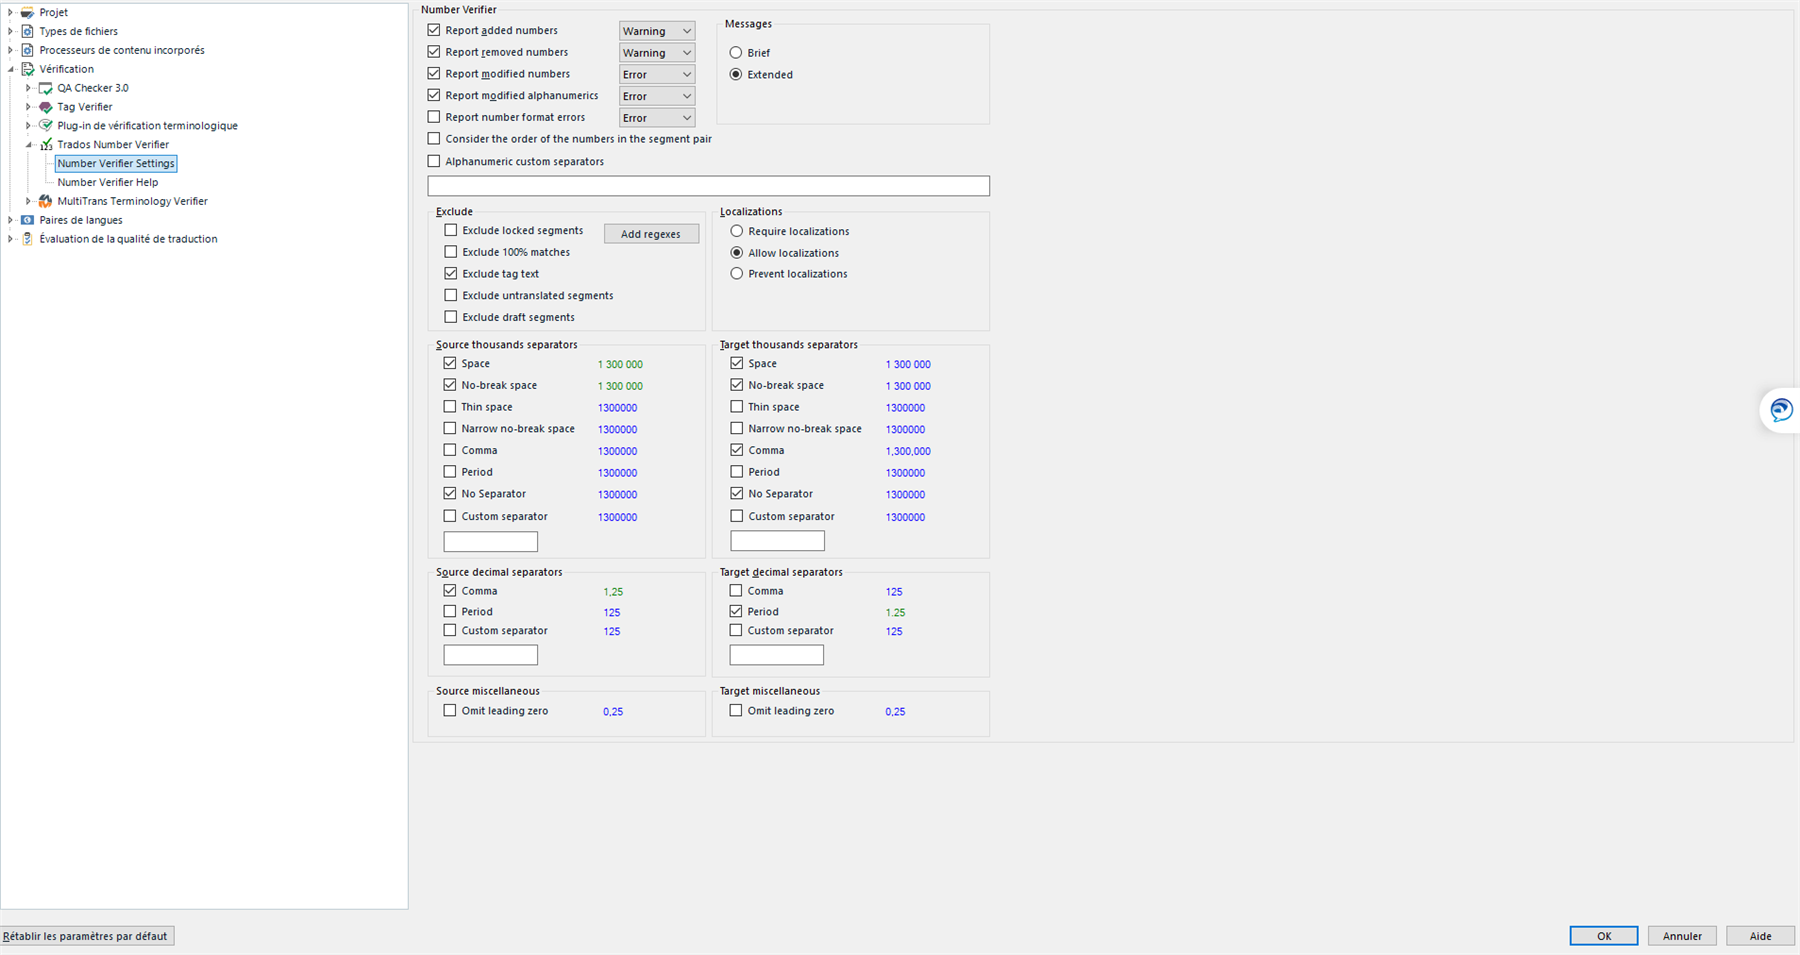
Task: Open severity dropdown for modified alphanumerics
Action: 657,96
